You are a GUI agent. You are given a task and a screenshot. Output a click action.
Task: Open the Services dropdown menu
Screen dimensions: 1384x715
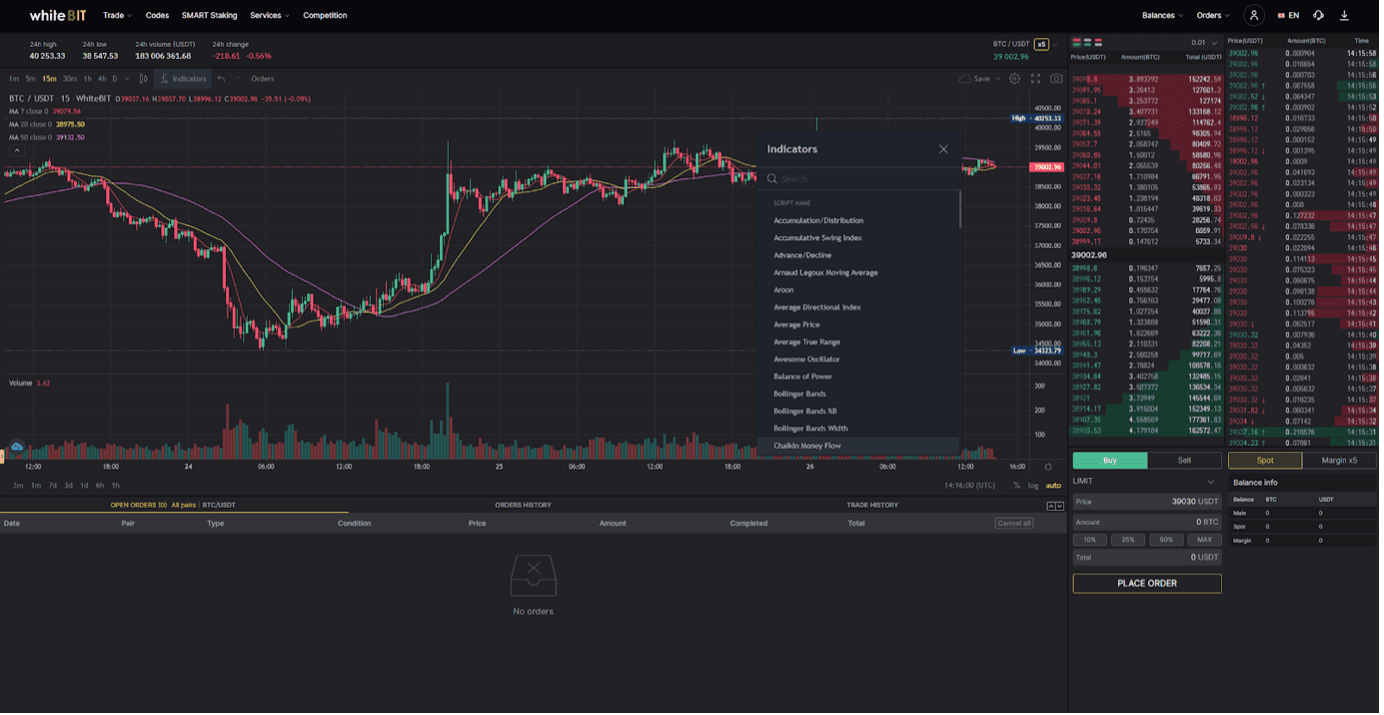click(x=270, y=15)
